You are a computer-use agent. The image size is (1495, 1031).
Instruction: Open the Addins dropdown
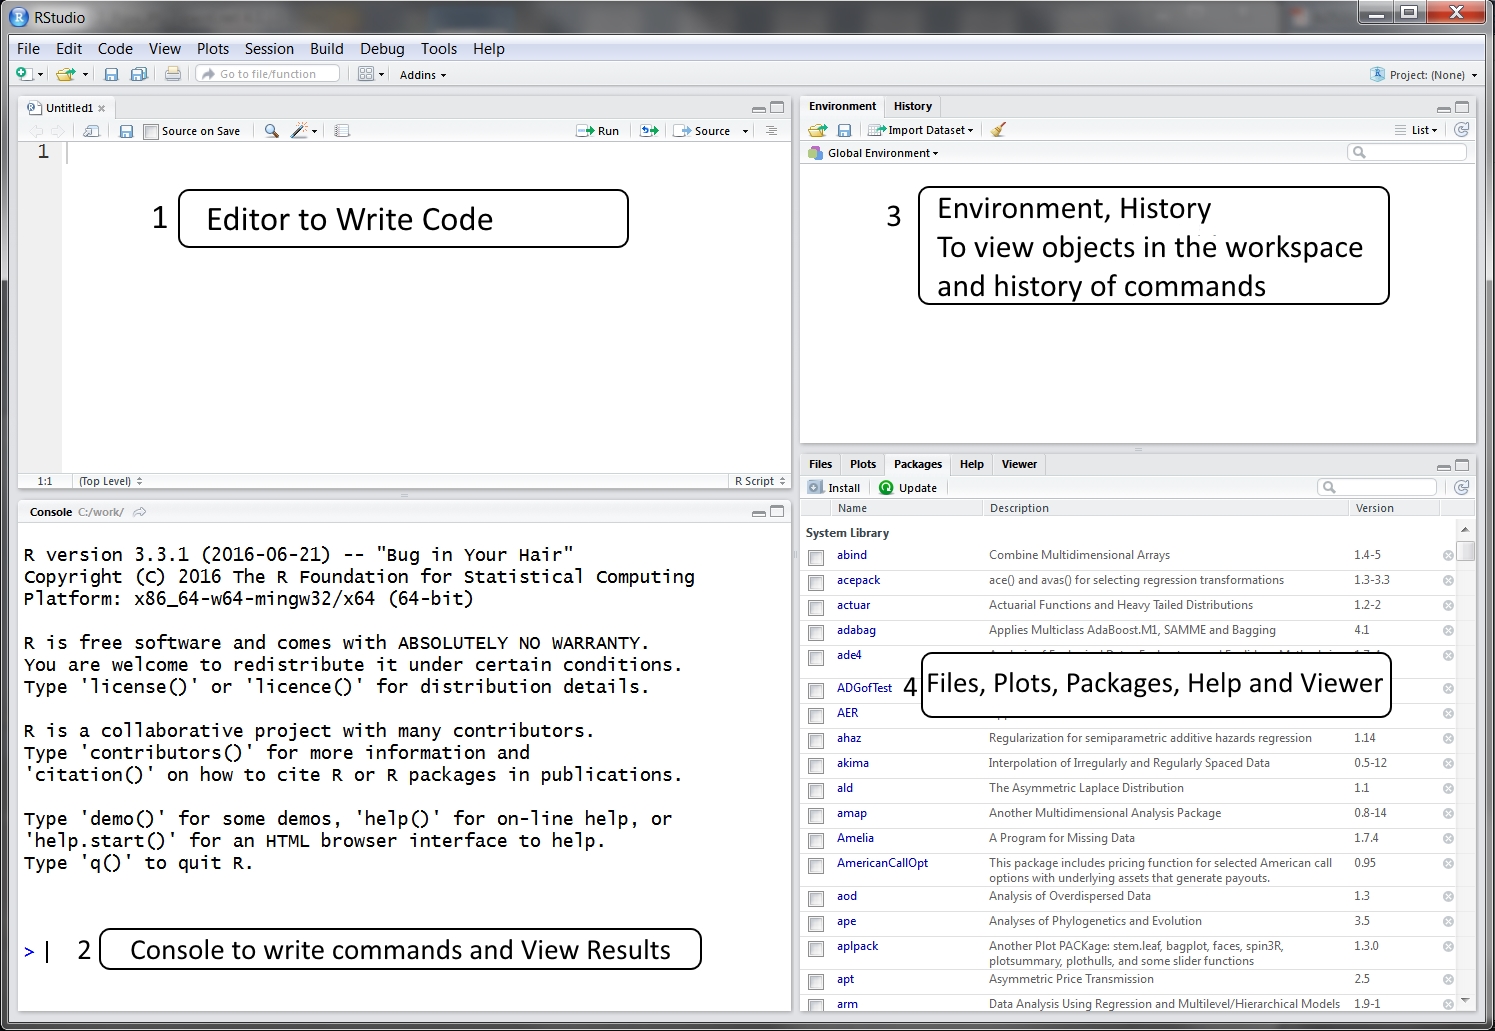click(x=423, y=75)
